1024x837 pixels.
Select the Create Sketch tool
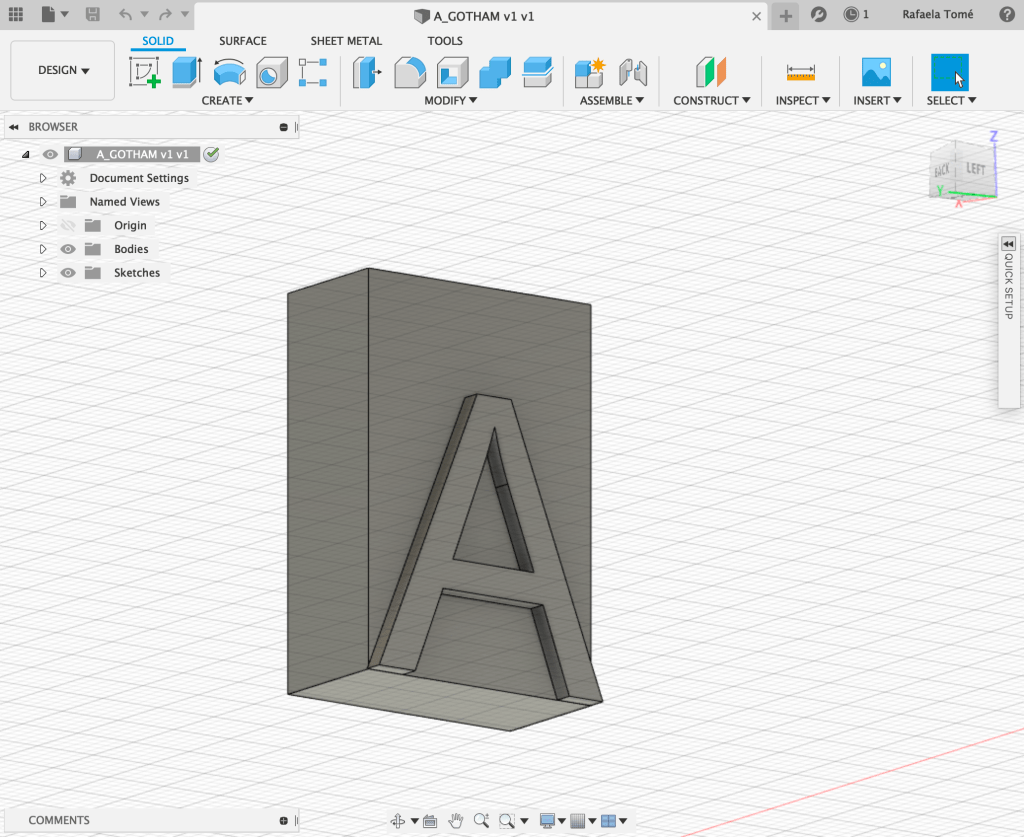145,73
